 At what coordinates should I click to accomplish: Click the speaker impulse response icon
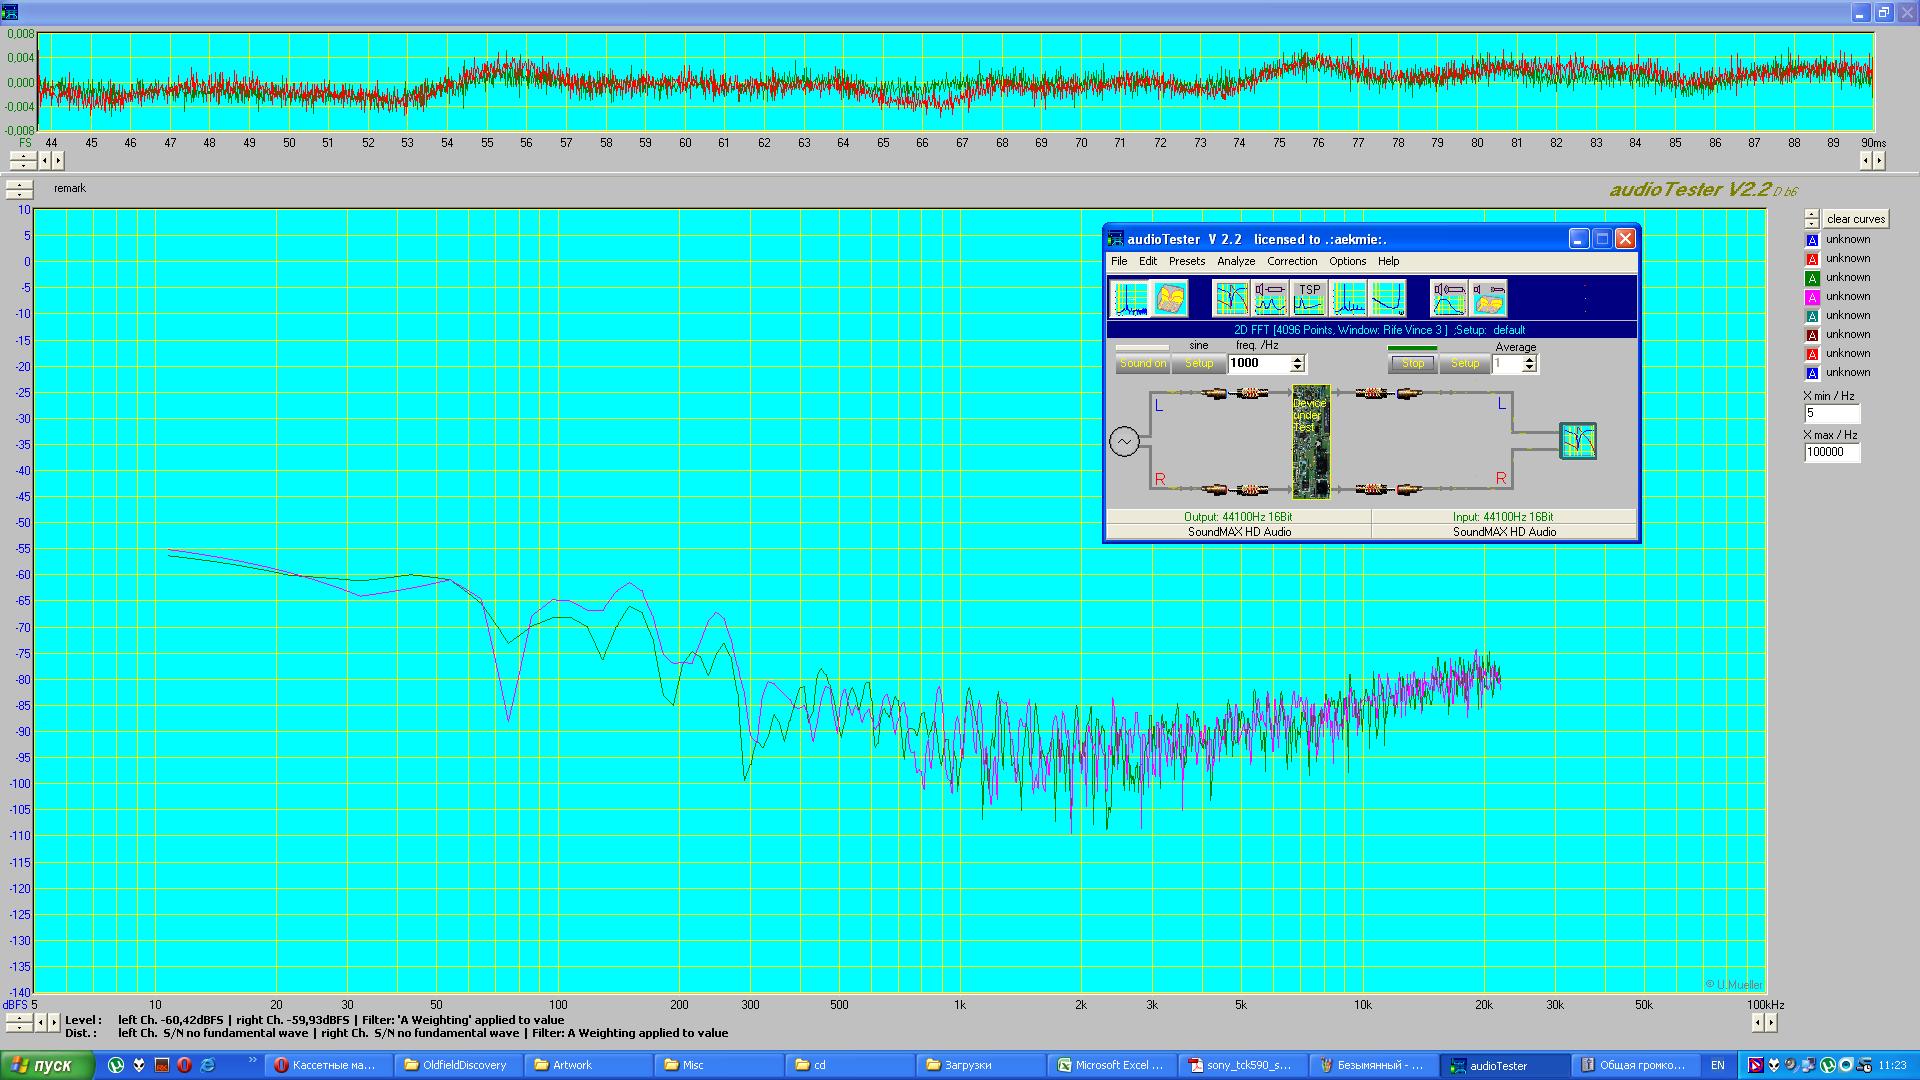click(1448, 298)
